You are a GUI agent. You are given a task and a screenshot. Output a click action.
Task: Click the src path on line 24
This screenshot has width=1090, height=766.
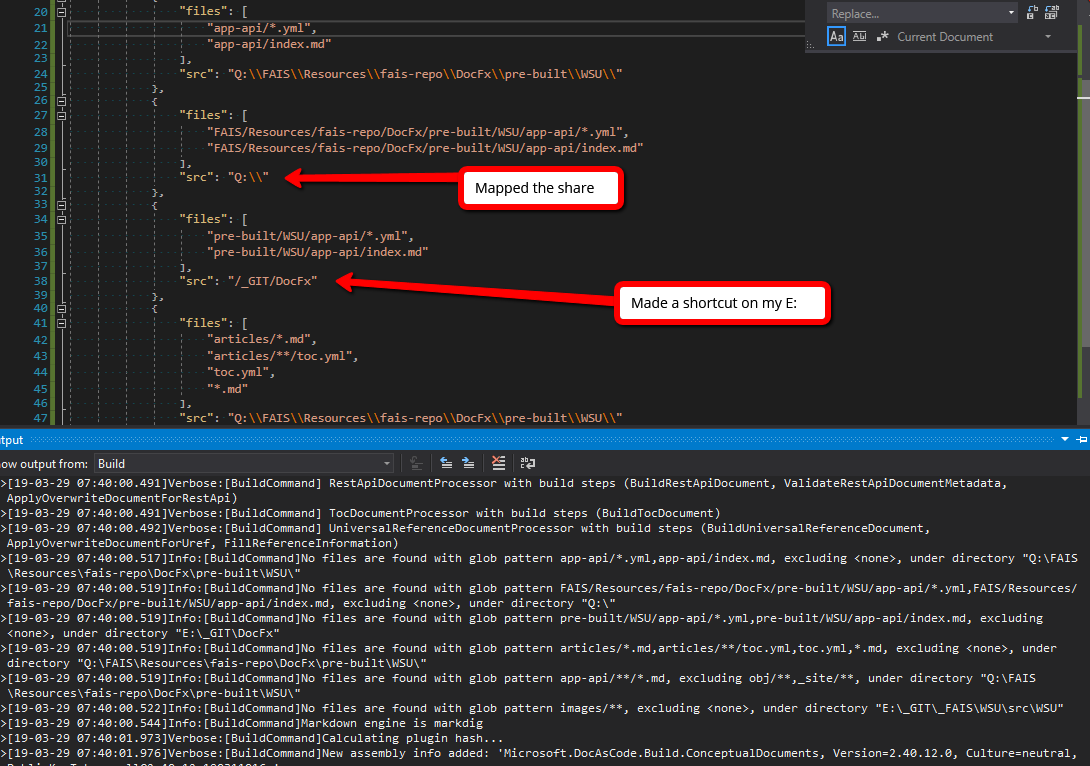coord(425,74)
